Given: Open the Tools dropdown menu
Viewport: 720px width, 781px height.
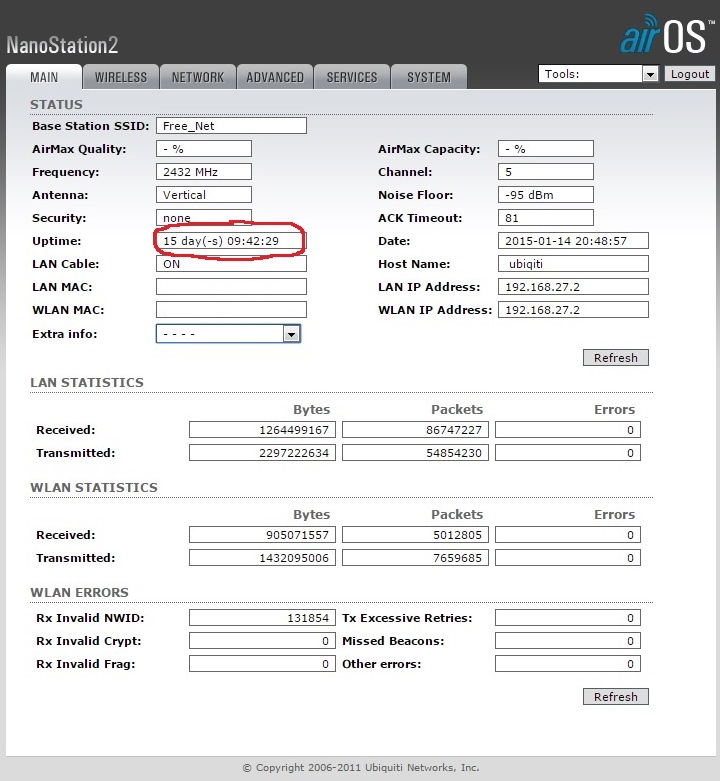Looking at the screenshot, I should click(599, 74).
